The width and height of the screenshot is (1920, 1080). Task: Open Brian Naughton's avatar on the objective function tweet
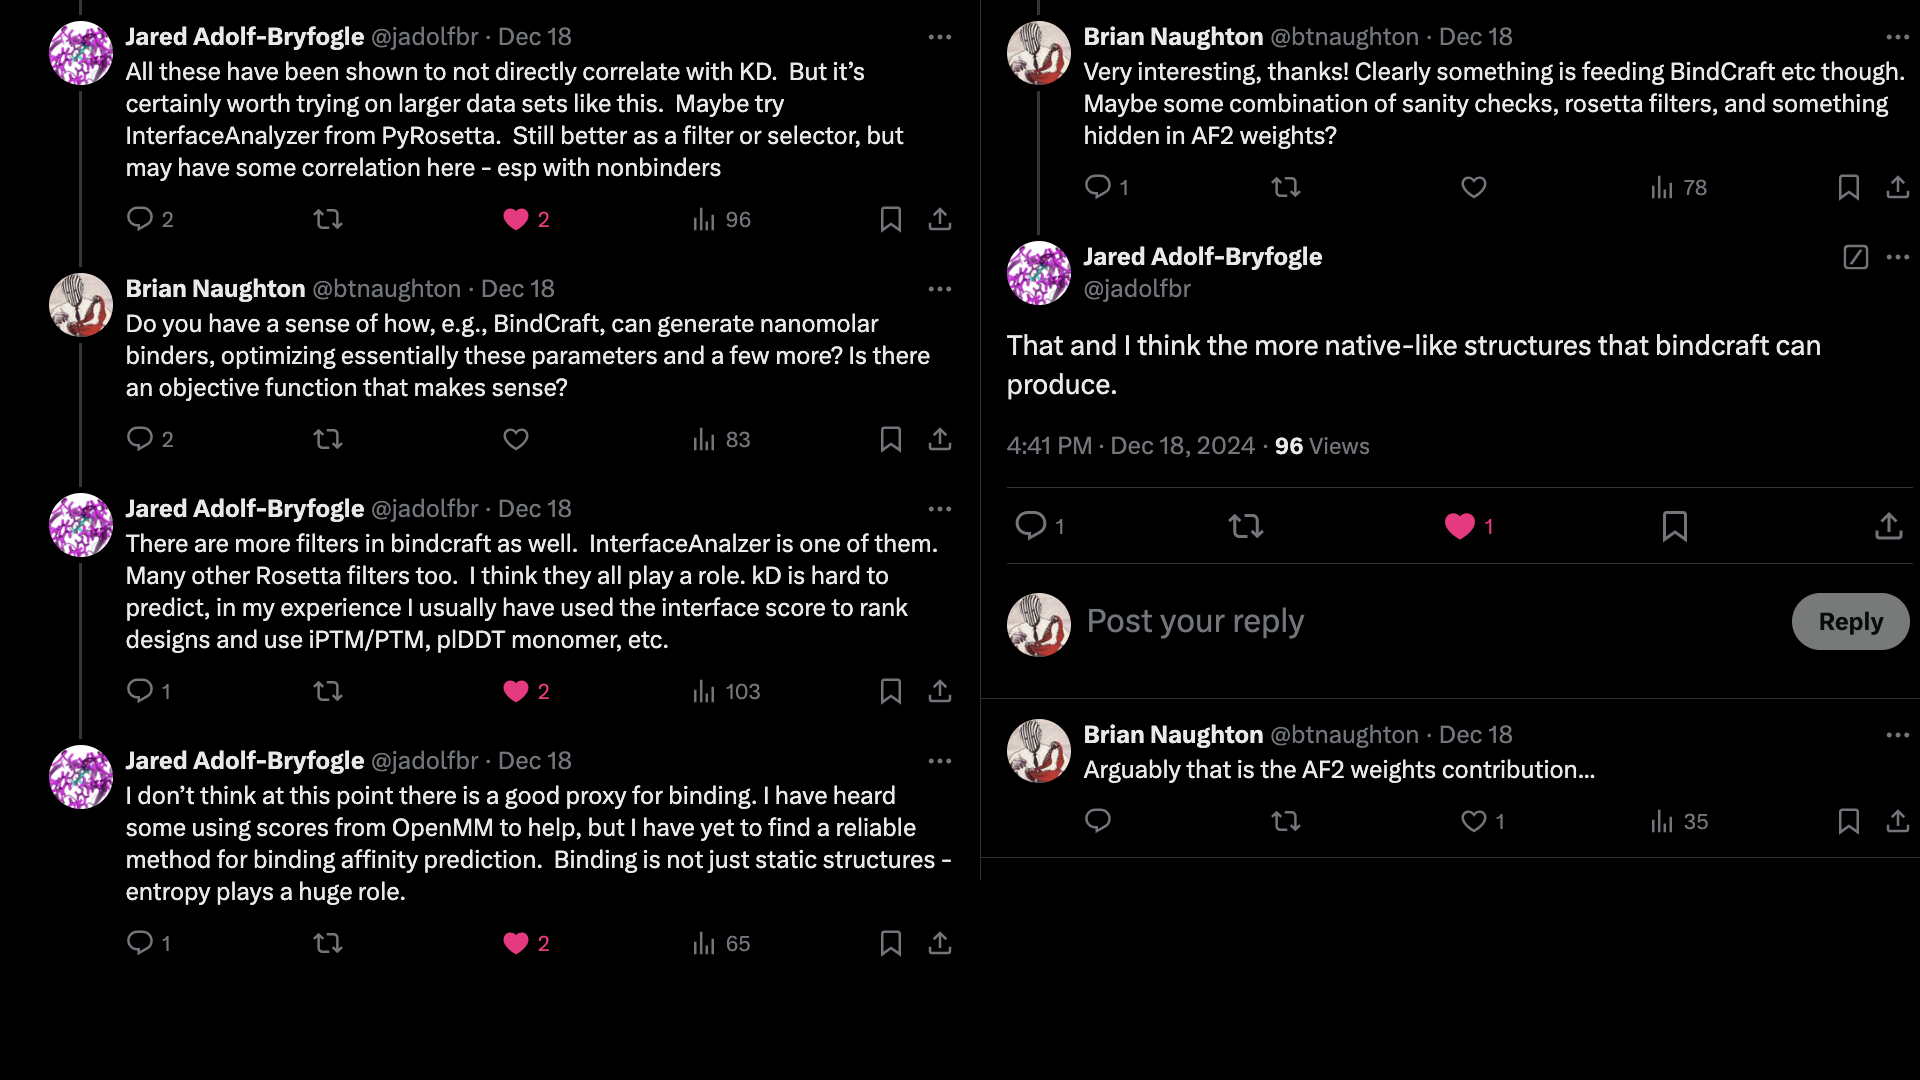pos(81,305)
